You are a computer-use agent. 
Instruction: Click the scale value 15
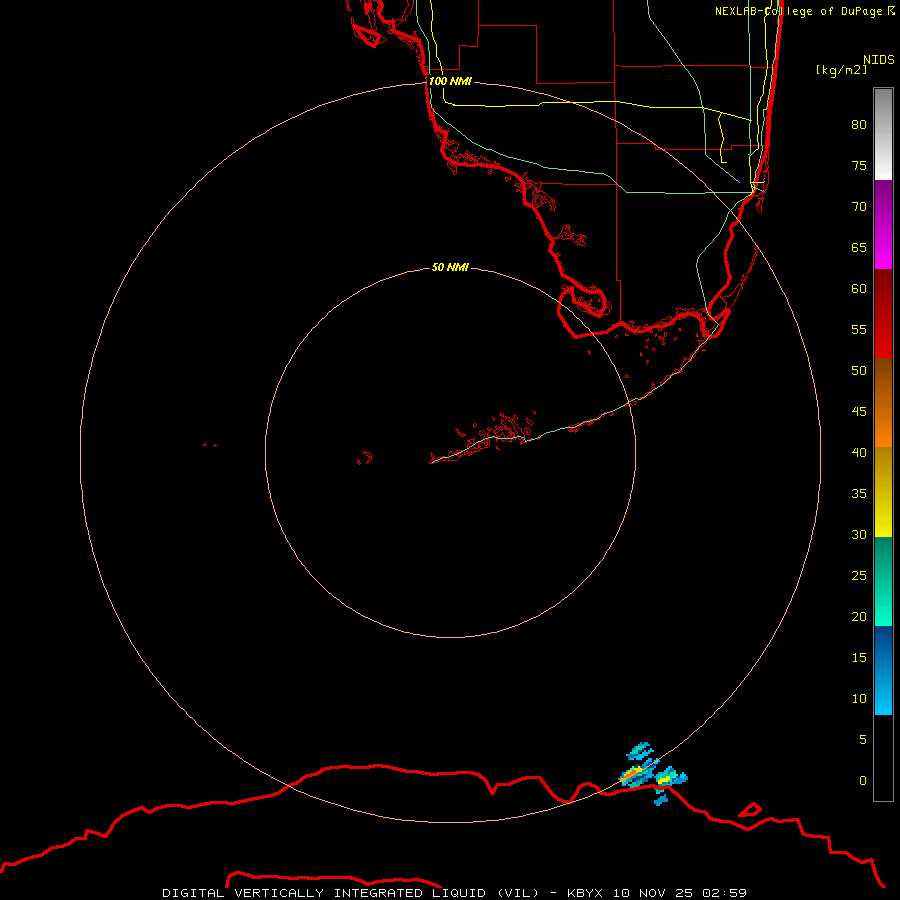click(x=859, y=658)
